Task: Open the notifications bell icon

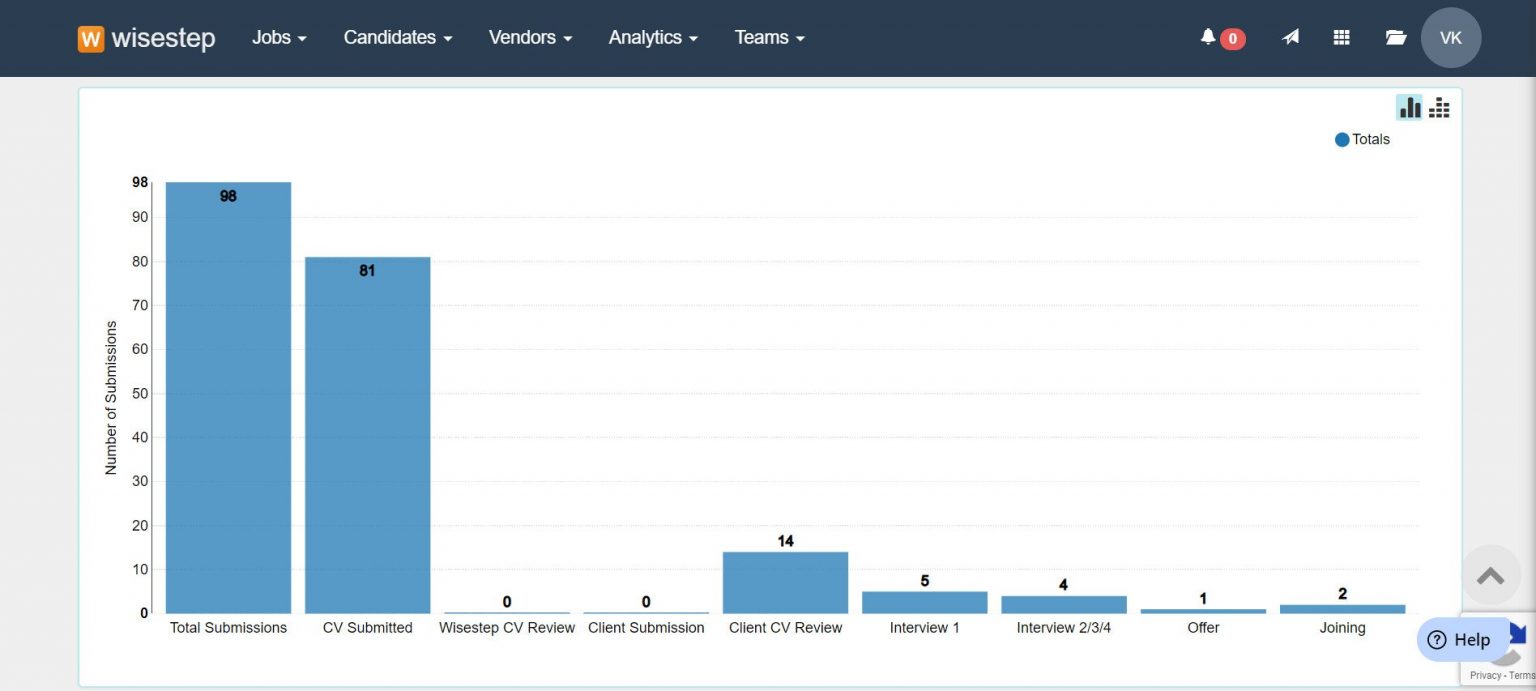Action: [x=1212, y=36]
